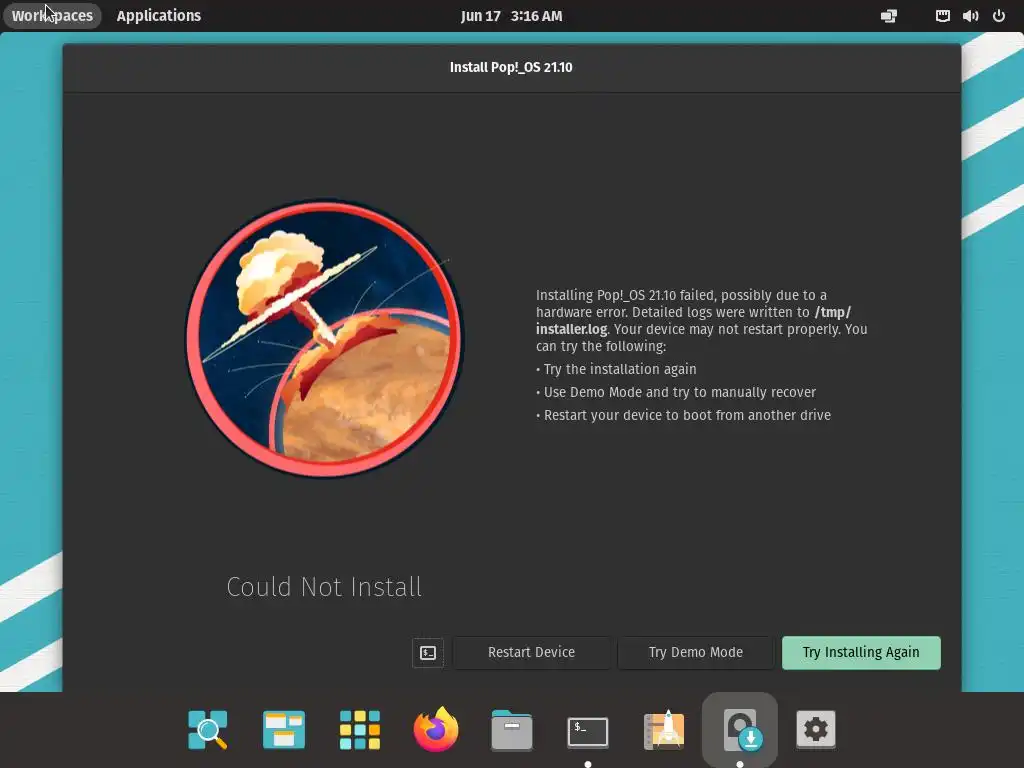This screenshot has width=1024, height=768.
Task: Launch the search launcher from the dock
Action: click(208, 729)
